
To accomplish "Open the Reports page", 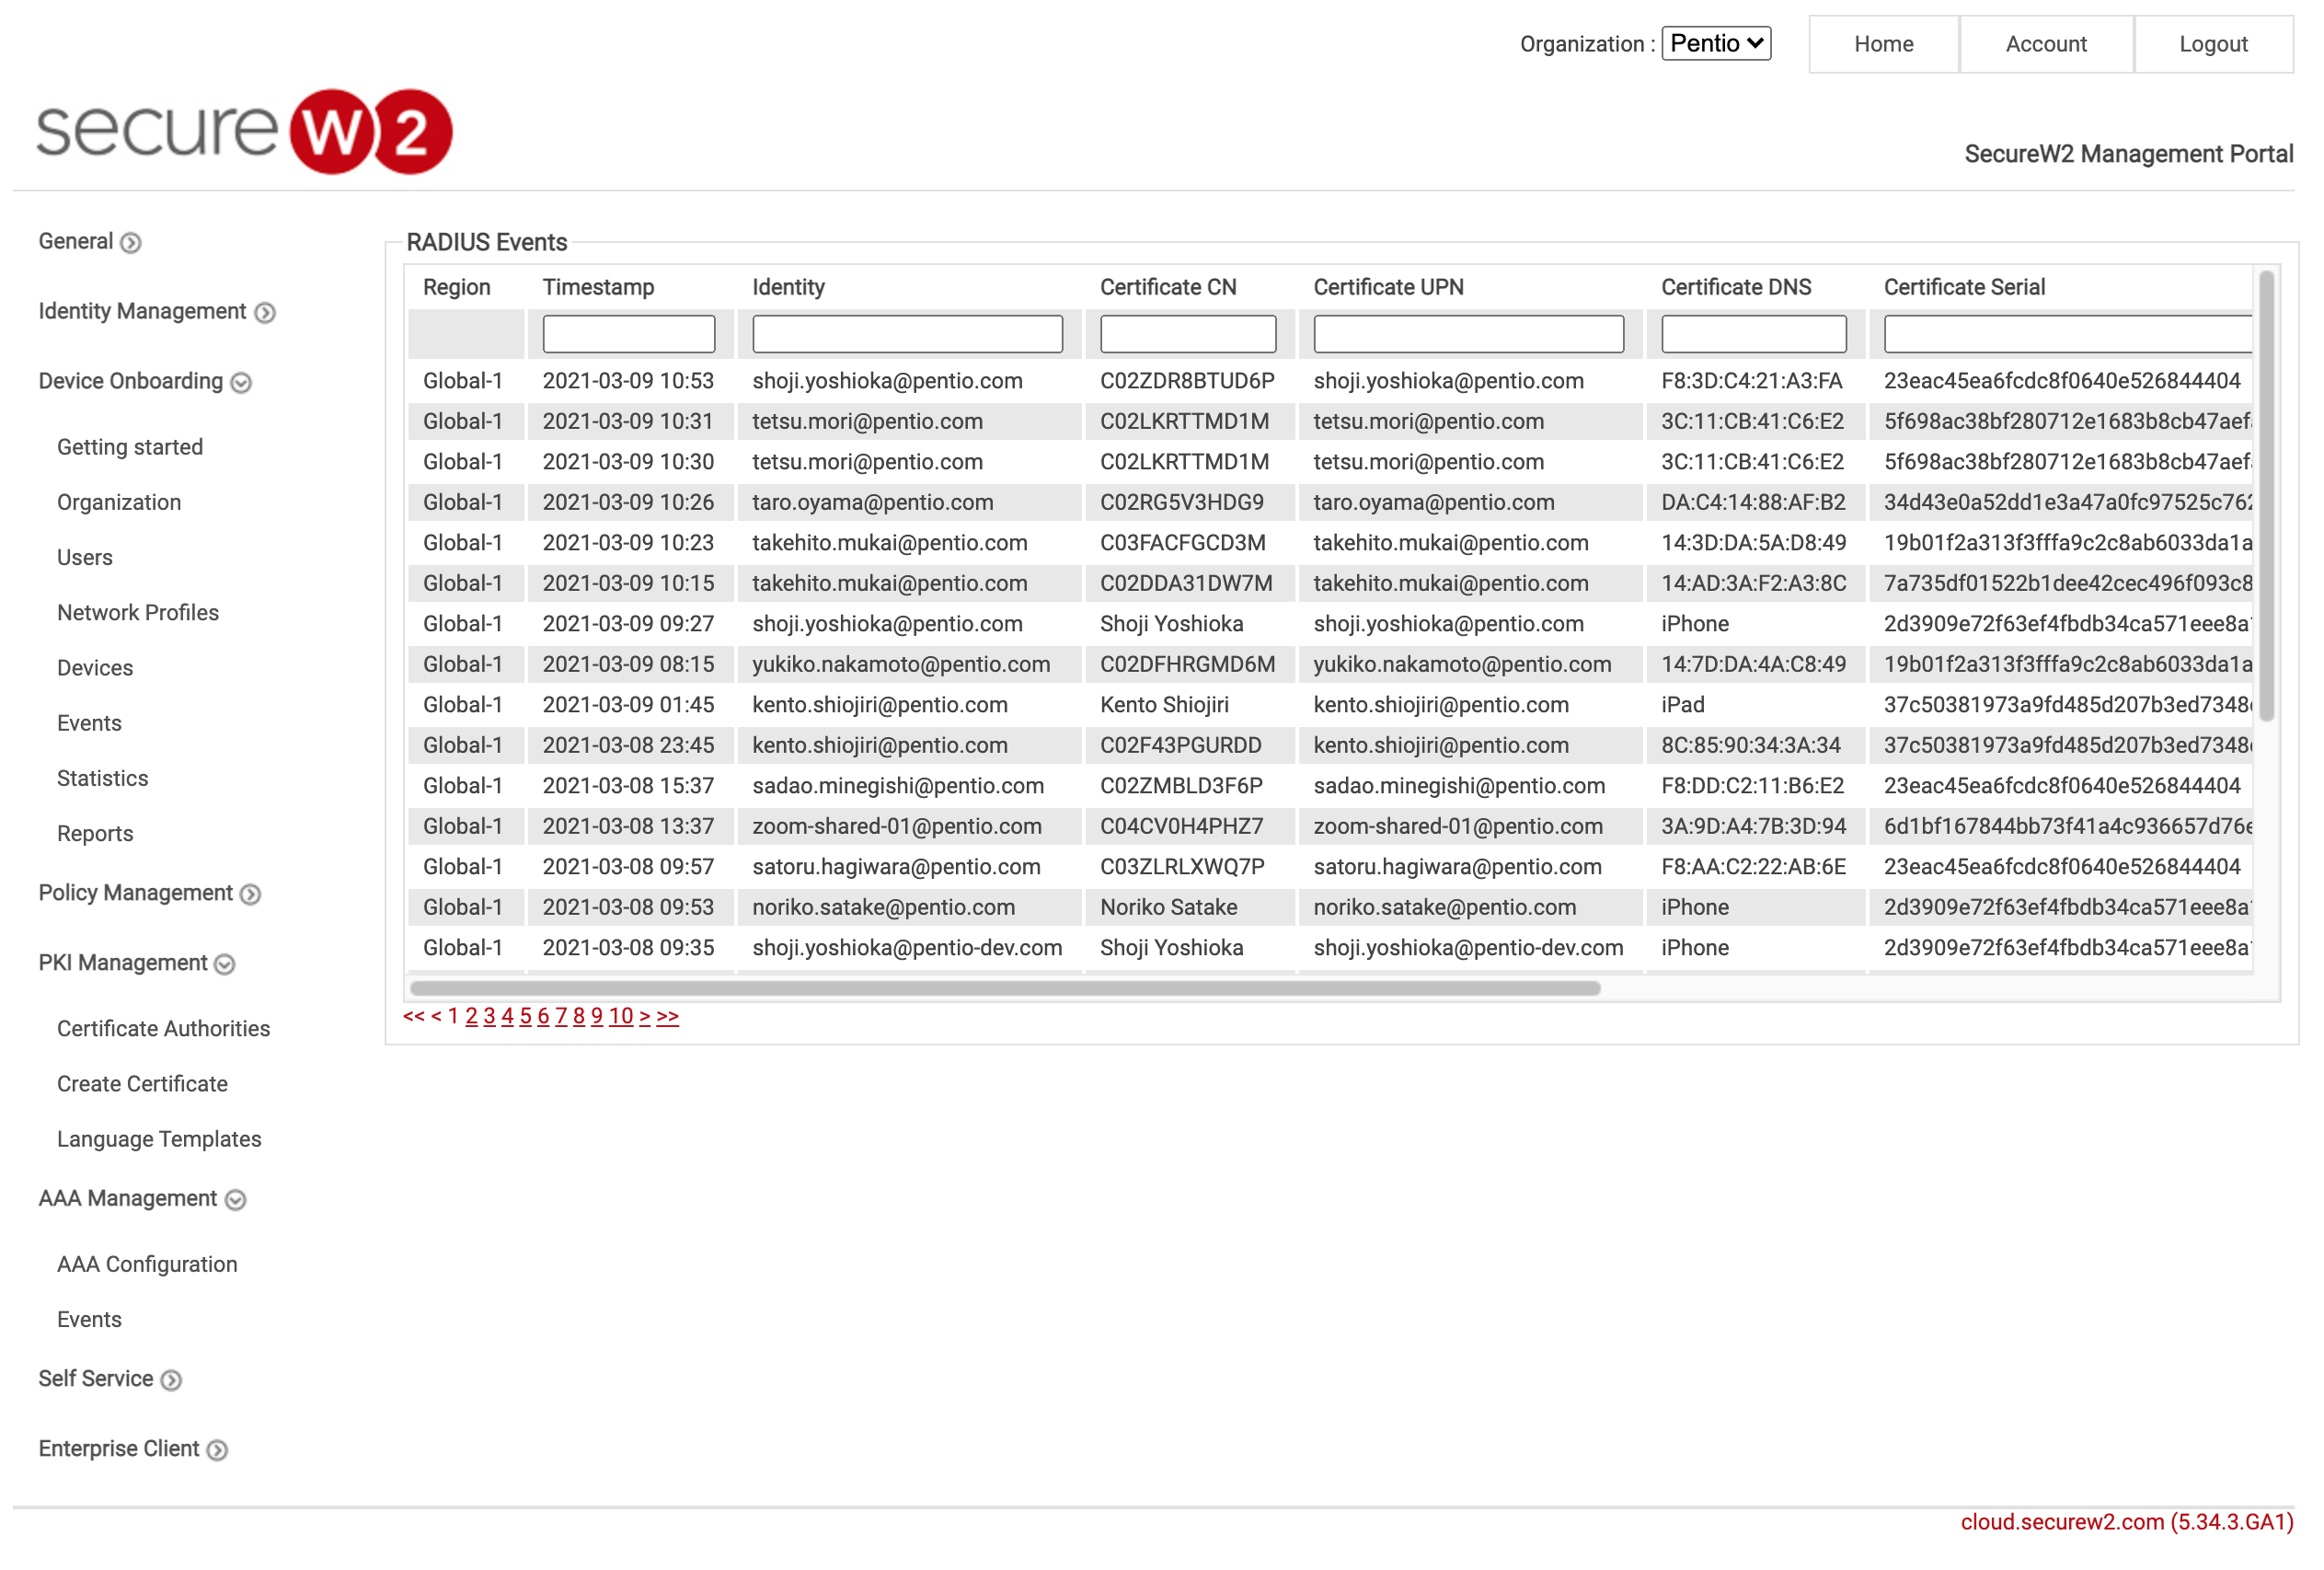I will pyautogui.click(x=95, y=833).
